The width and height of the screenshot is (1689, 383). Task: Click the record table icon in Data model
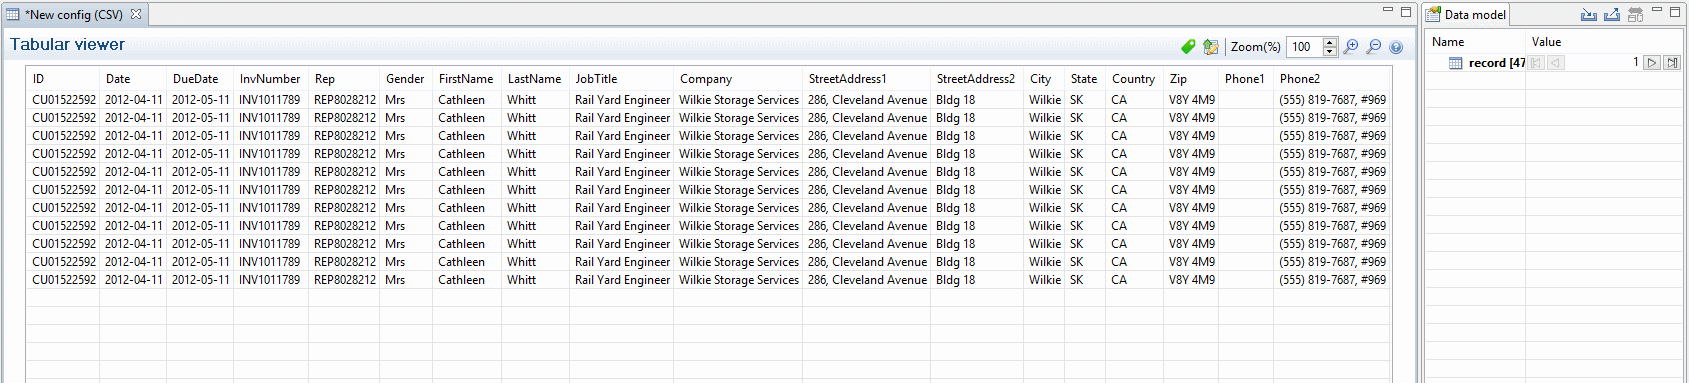(x=1456, y=63)
